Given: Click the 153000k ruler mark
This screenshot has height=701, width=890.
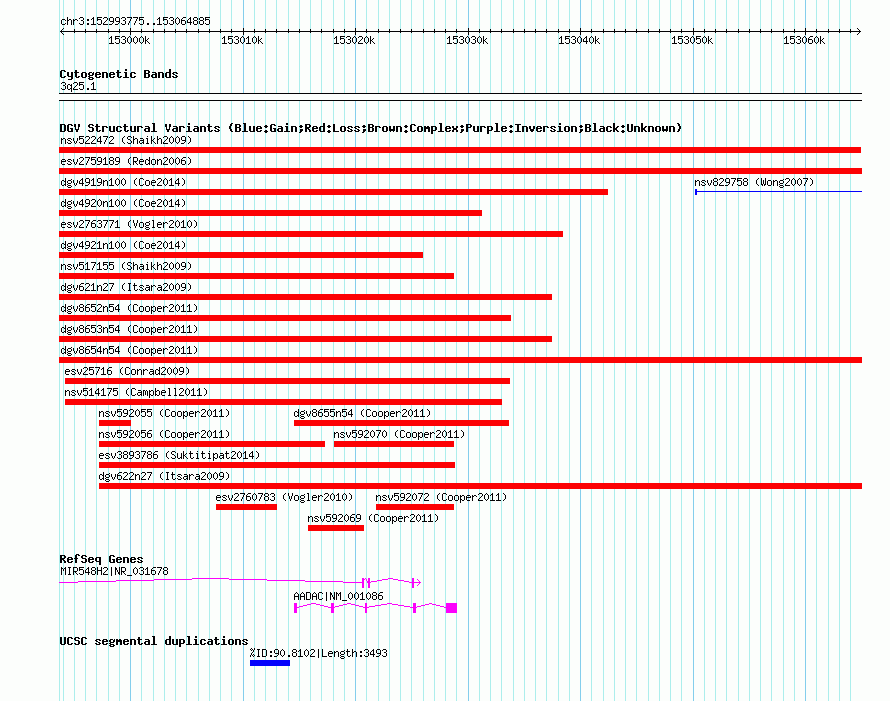Looking at the screenshot, I should pos(129,40).
